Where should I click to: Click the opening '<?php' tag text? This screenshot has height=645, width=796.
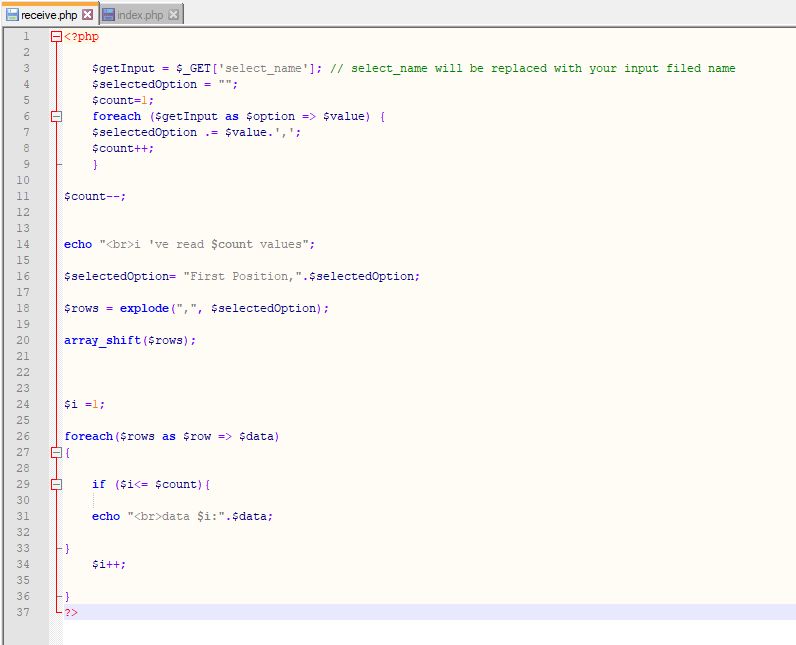pyautogui.click(x=81, y=37)
